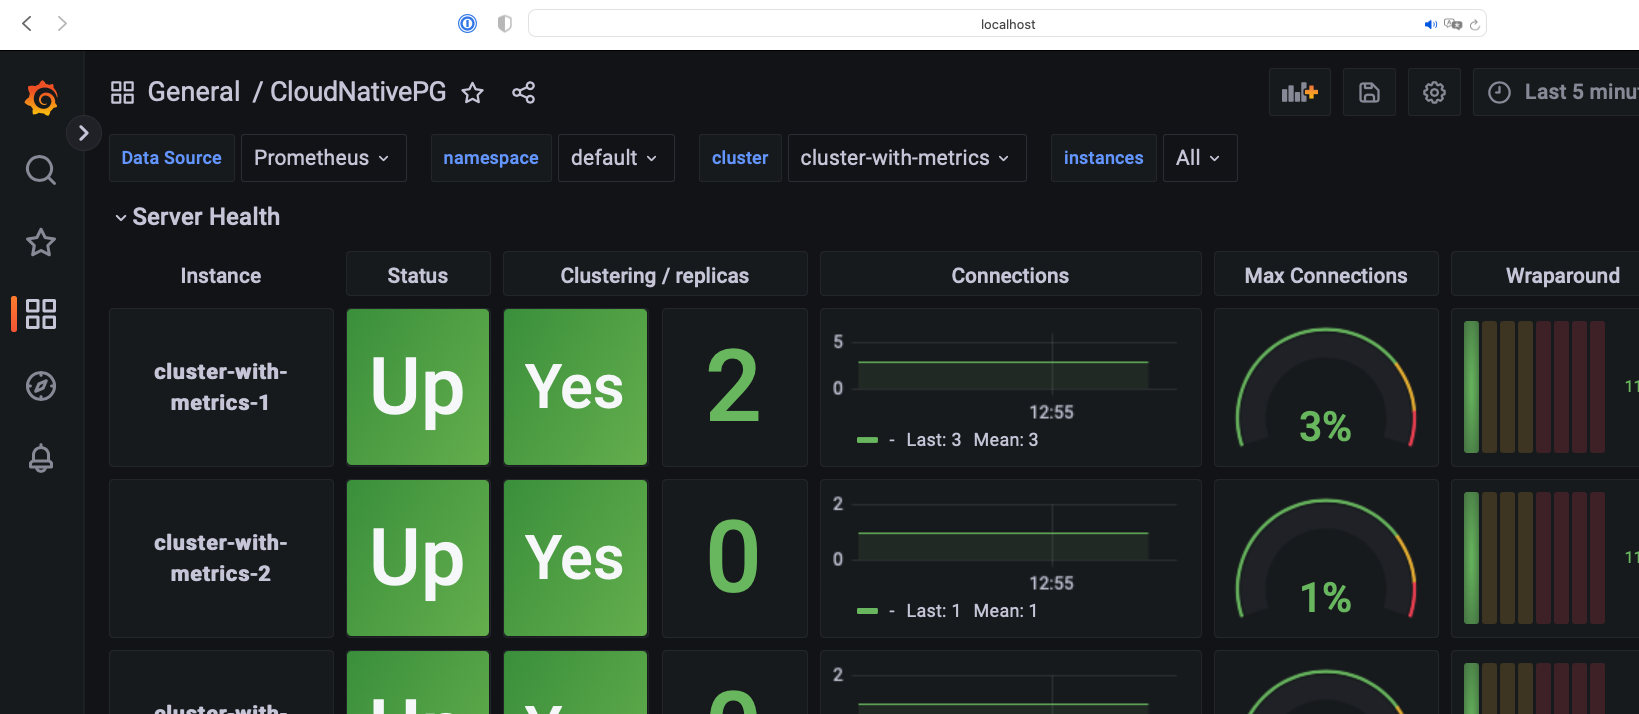Click the namespace variable label
The image size is (1639, 714).
coord(491,158)
